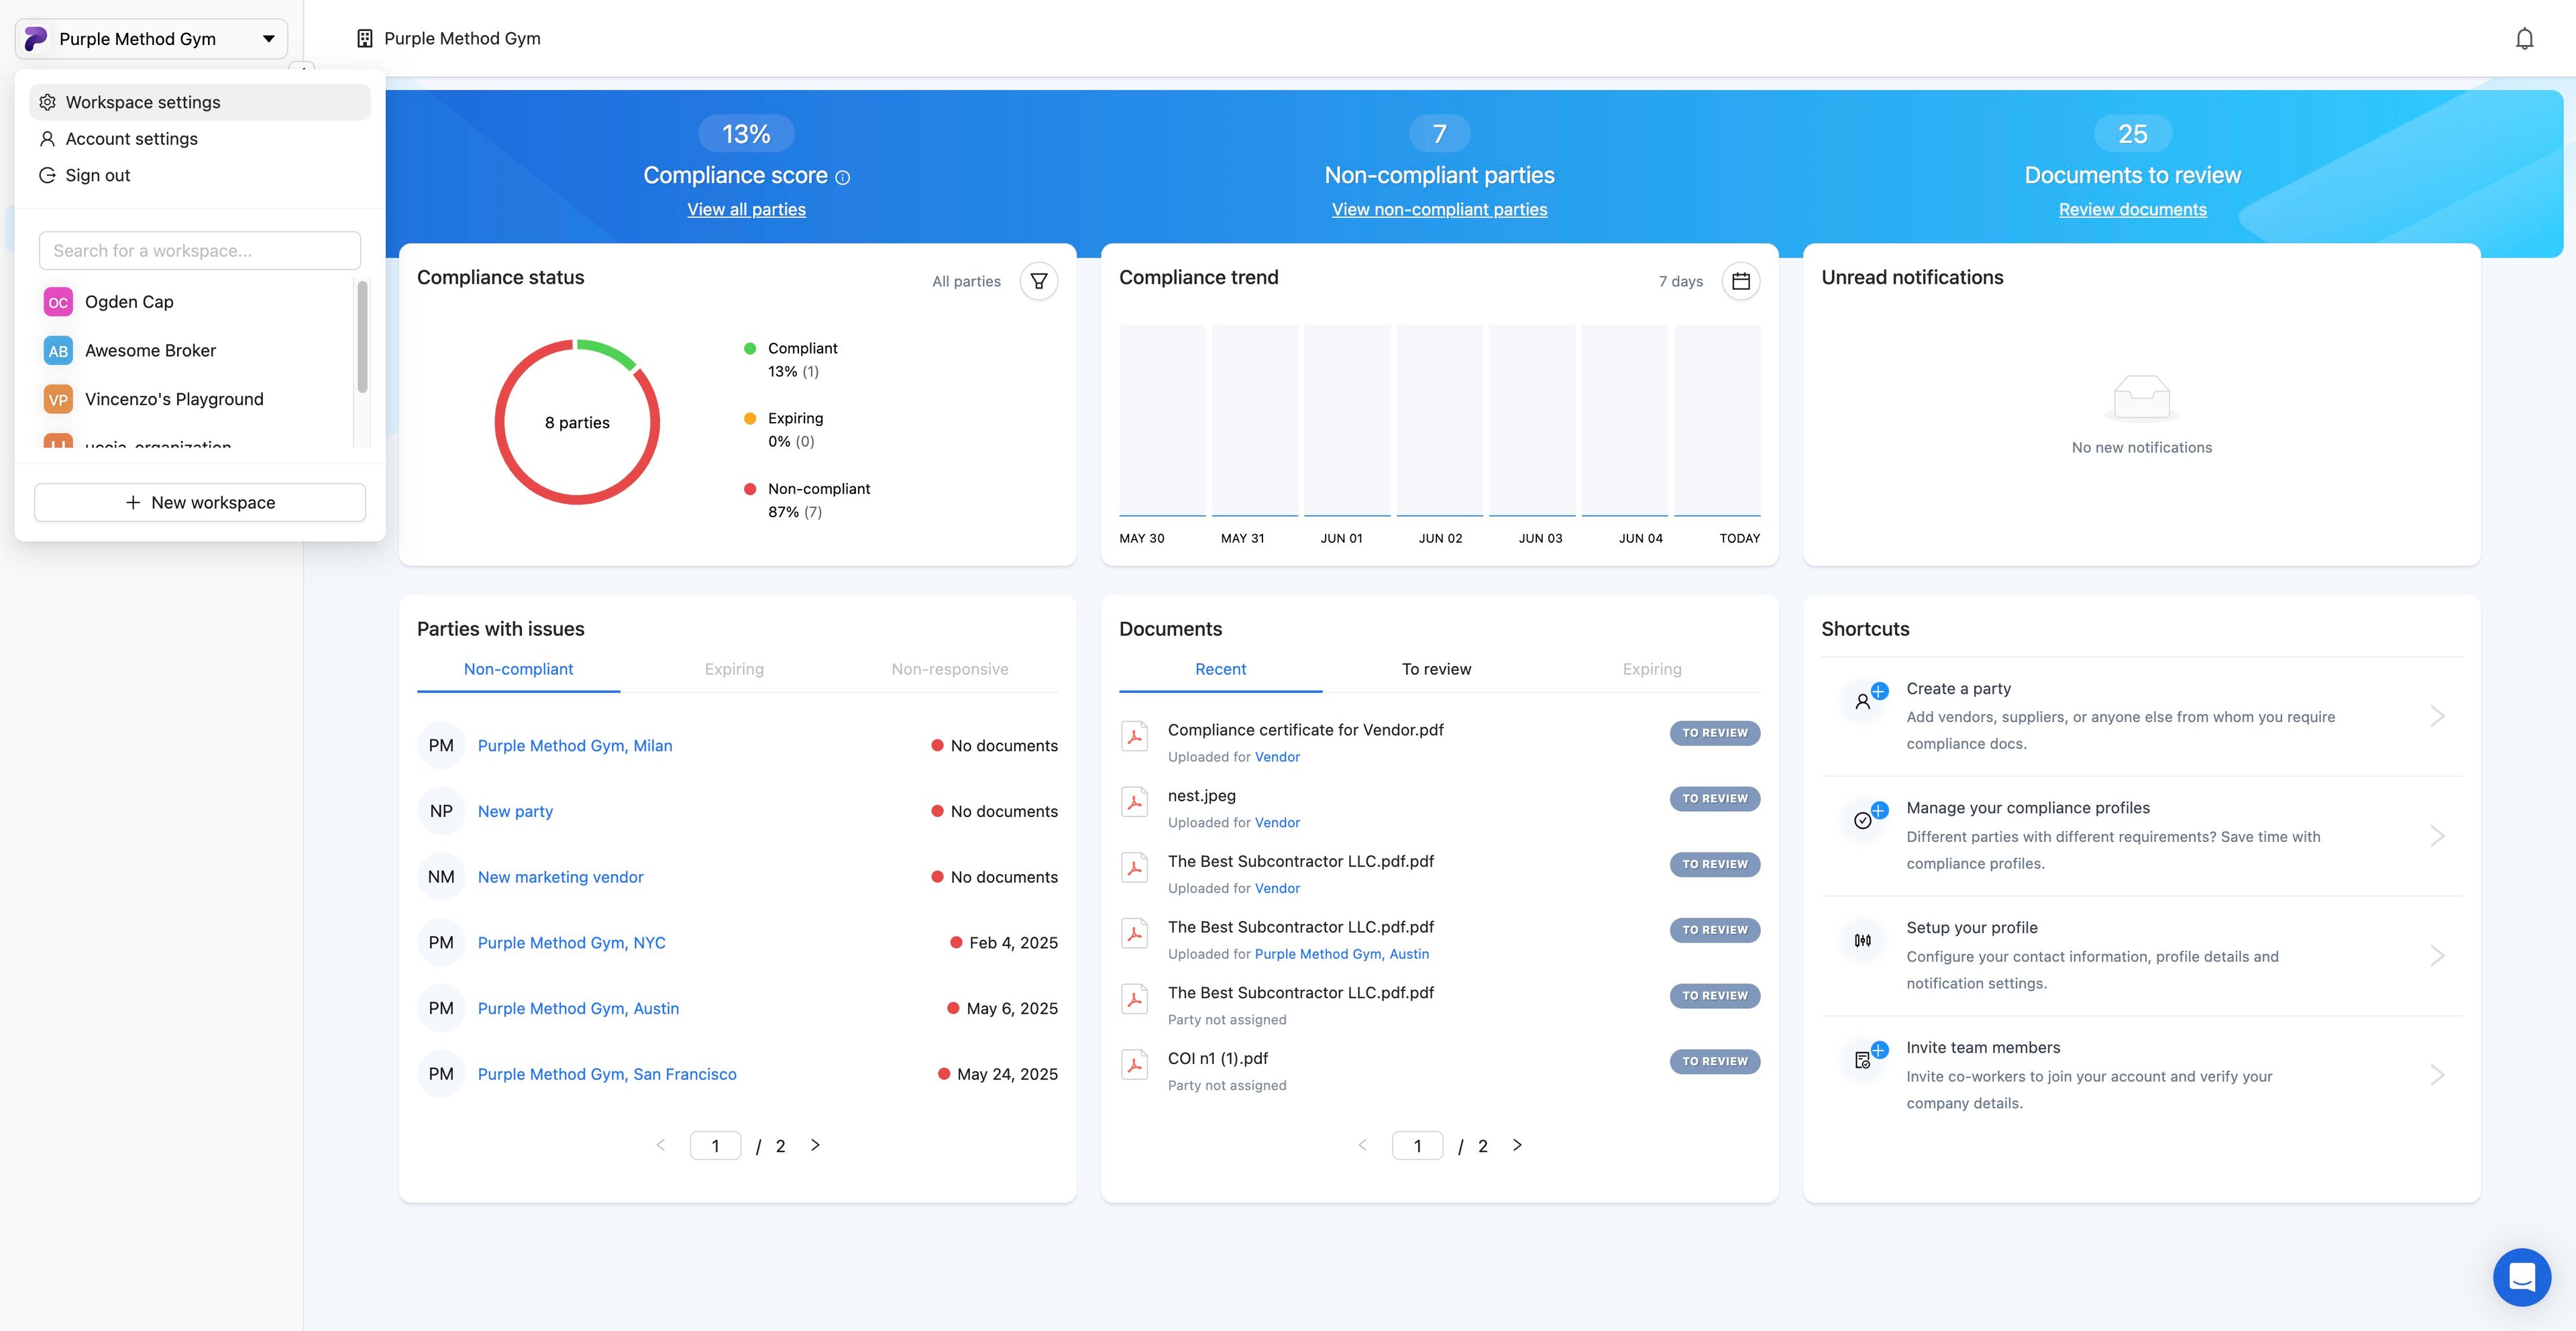Open Workspace settings menu item
Image resolution: width=2576 pixels, height=1331 pixels.
pyautogui.click(x=143, y=102)
